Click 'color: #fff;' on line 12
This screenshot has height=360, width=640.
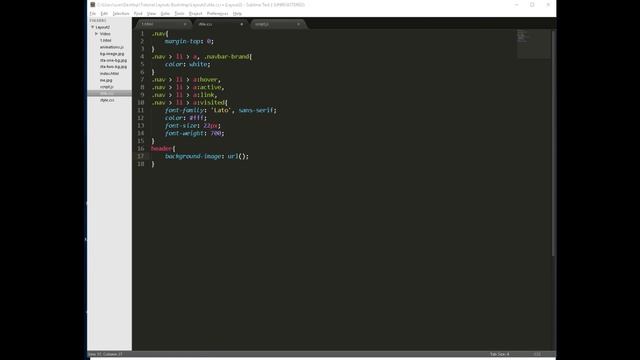(186, 118)
